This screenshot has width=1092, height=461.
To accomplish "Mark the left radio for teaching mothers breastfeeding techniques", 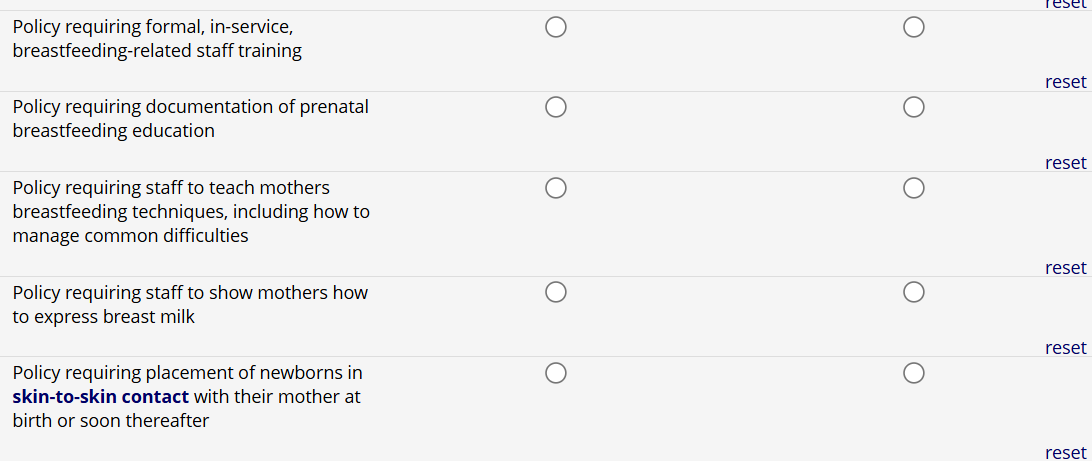I will 556,188.
